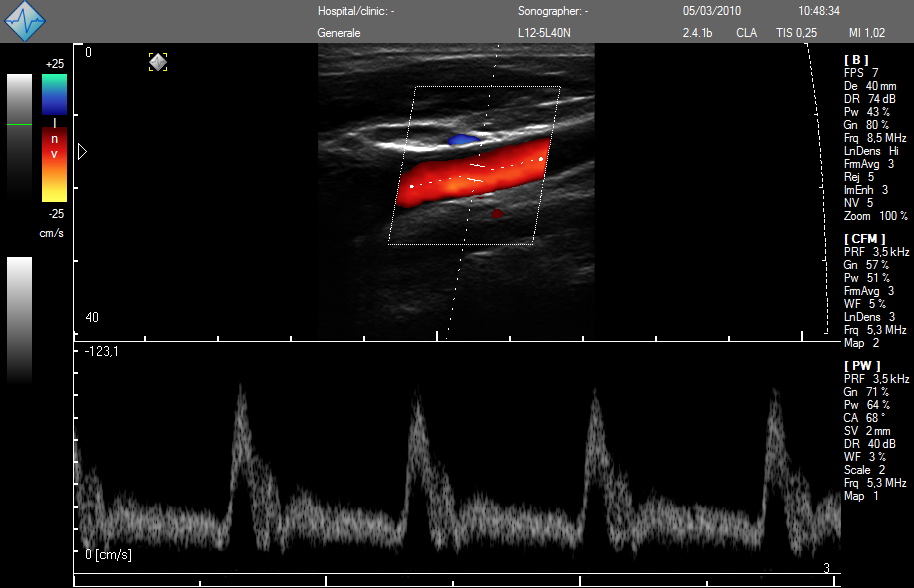This screenshot has height=588, width=914.
Task: Click the WF 5 % wall filter parameter
Action: (864, 304)
